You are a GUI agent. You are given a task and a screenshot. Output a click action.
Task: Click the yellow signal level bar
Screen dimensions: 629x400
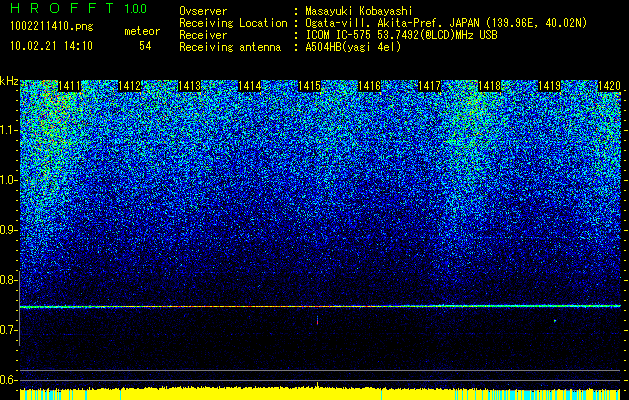320,394
